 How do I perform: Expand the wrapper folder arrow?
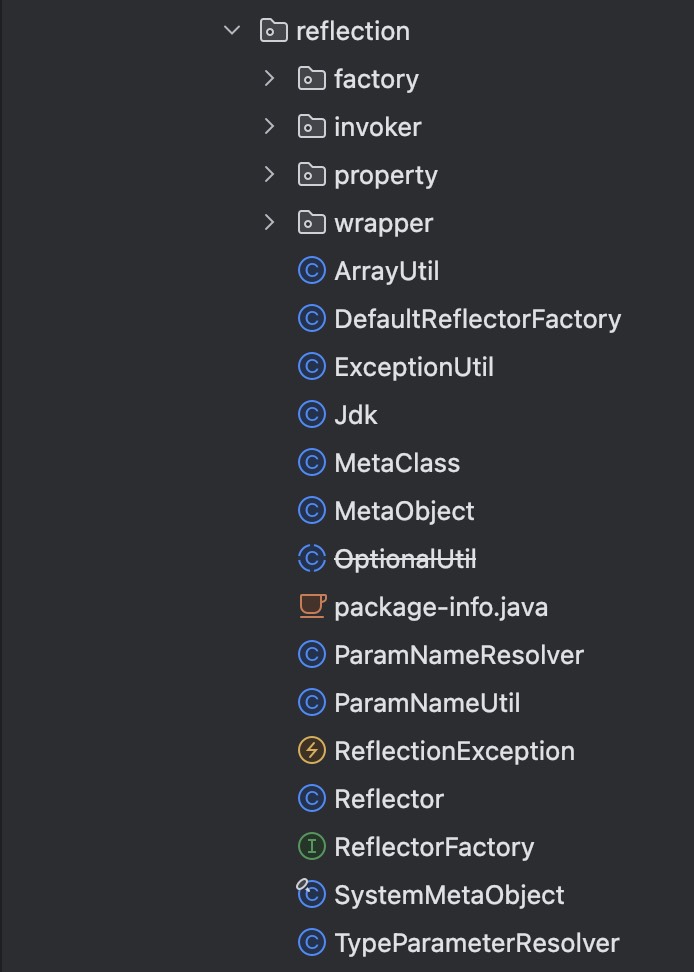tap(269, 223)
